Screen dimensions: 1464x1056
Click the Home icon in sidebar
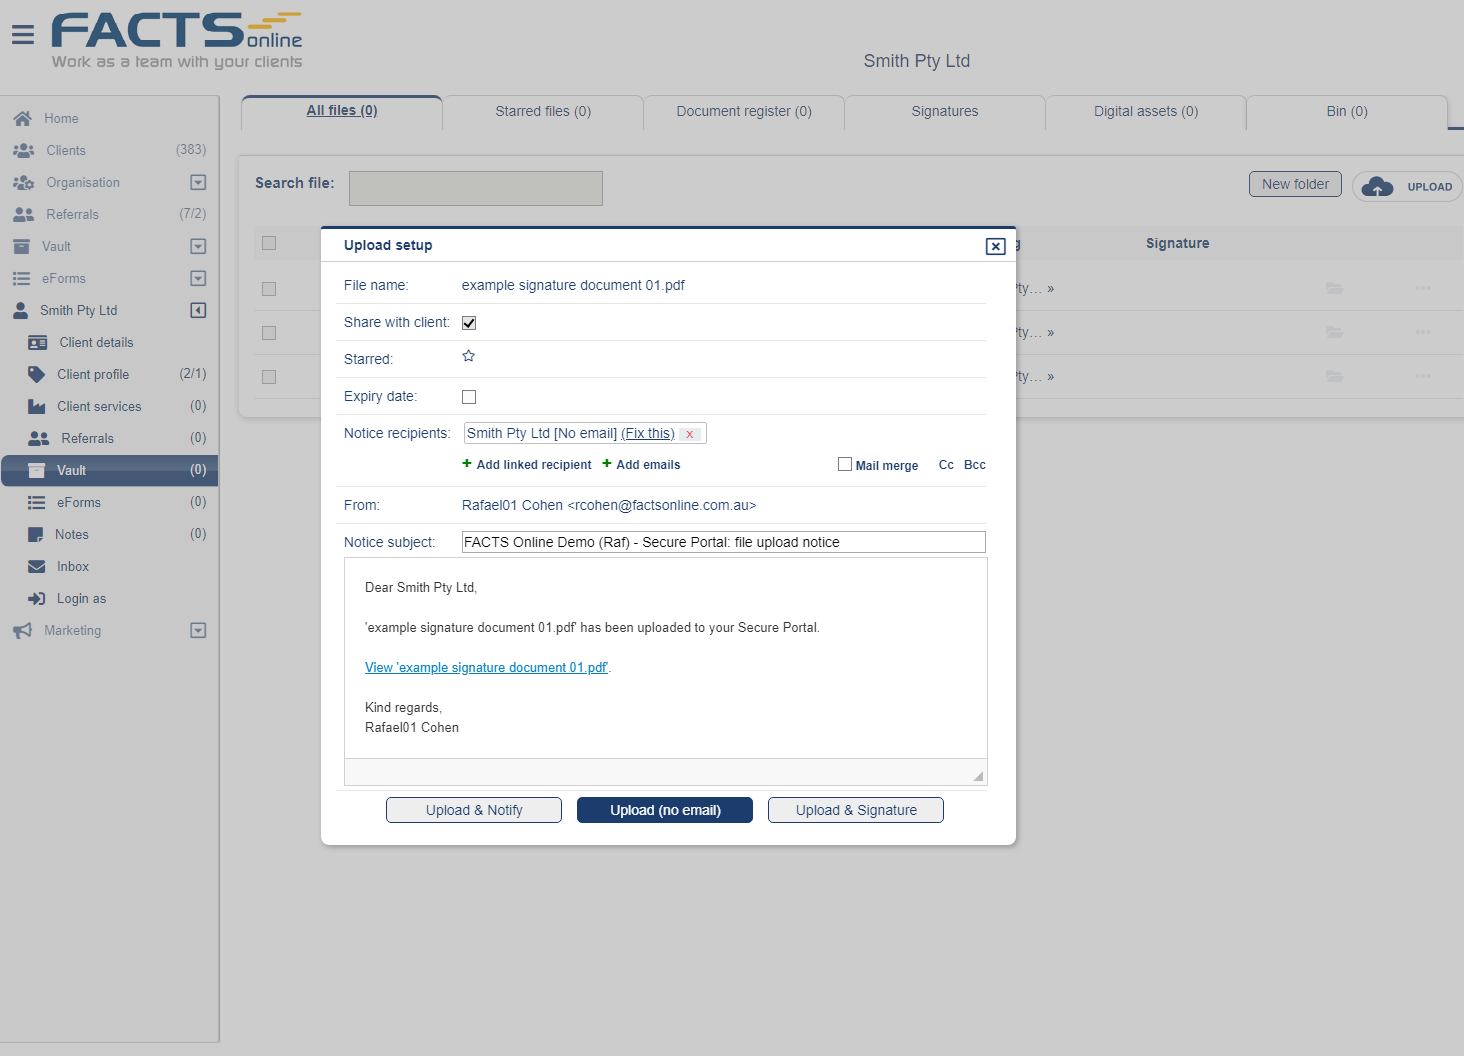point(22,118)
